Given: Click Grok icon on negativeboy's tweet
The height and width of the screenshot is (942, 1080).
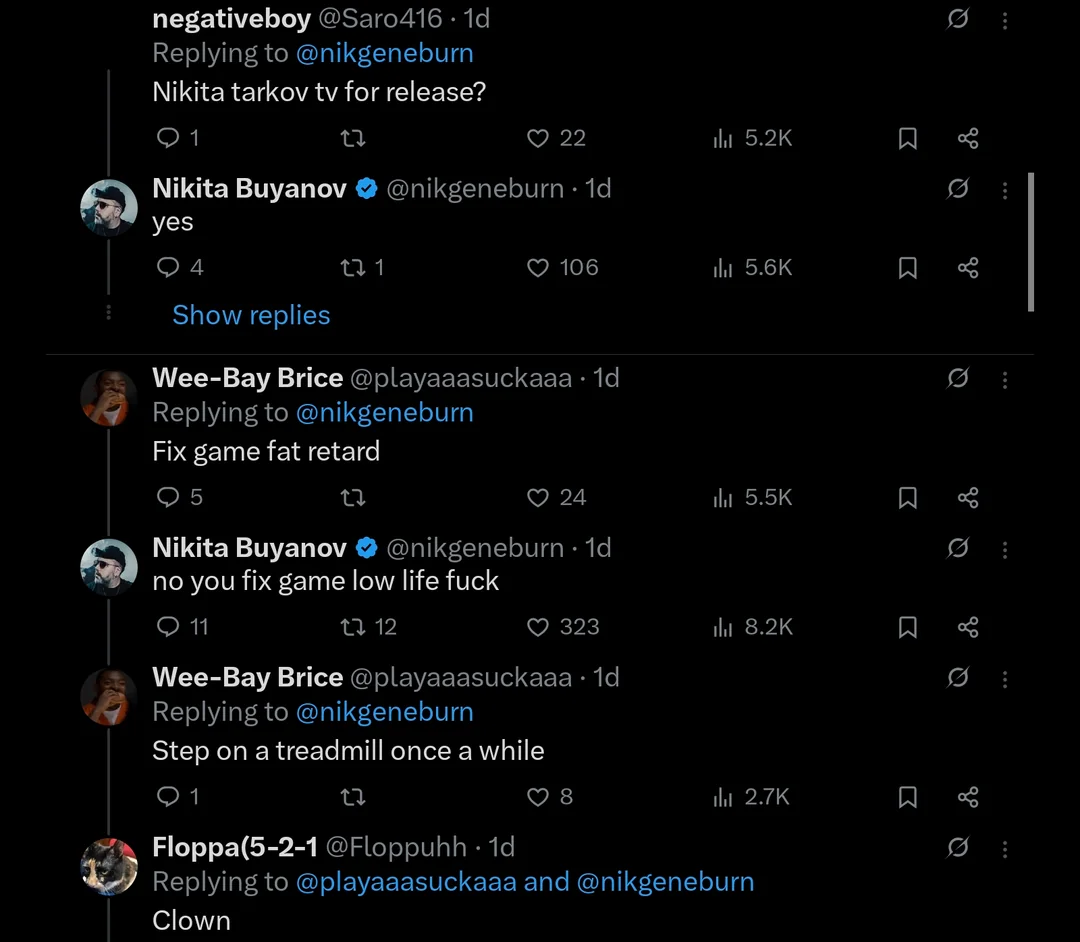Looking at the screenshot, I should pos(957,19).
